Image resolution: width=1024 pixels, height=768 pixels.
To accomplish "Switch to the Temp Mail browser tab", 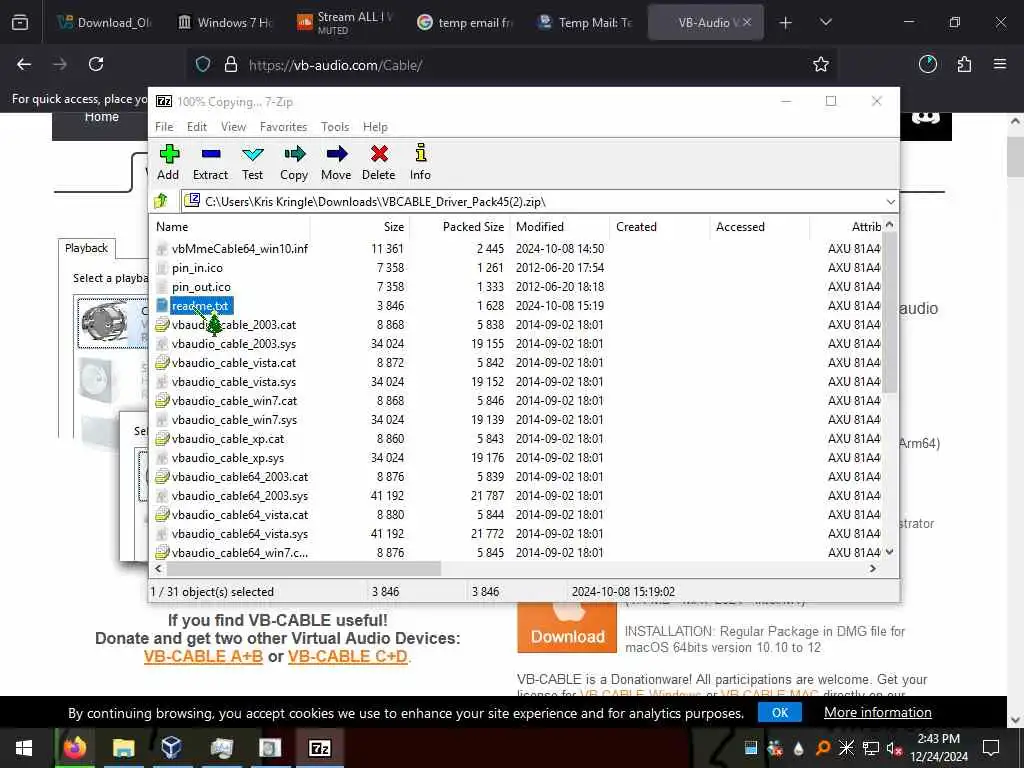I will point(584,23).
